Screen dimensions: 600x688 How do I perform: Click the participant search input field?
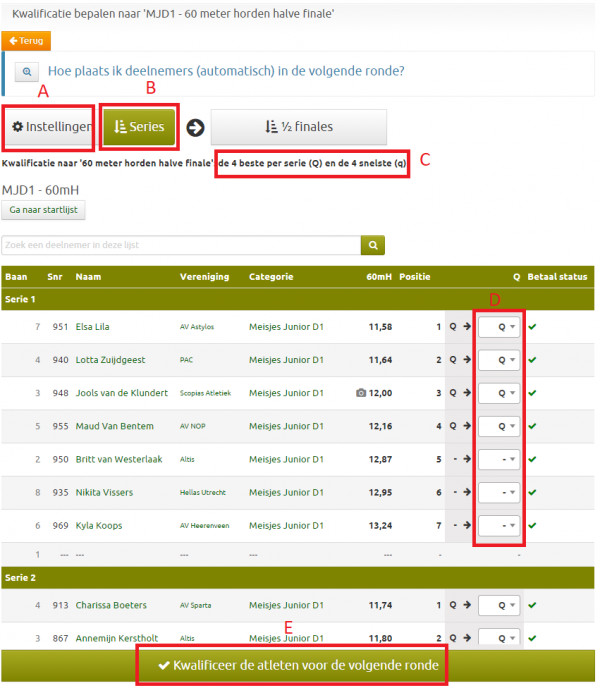tap(181, 245)
